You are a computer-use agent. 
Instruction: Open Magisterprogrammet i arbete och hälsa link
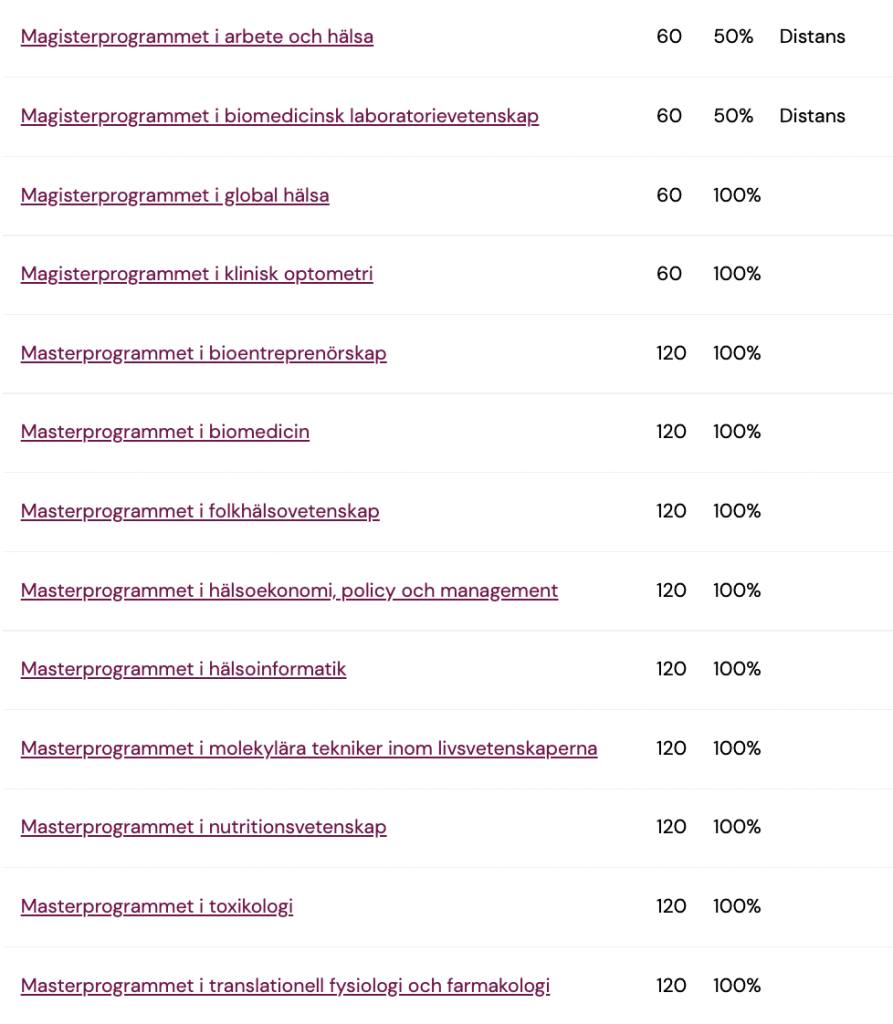click(x=197, y=37)
